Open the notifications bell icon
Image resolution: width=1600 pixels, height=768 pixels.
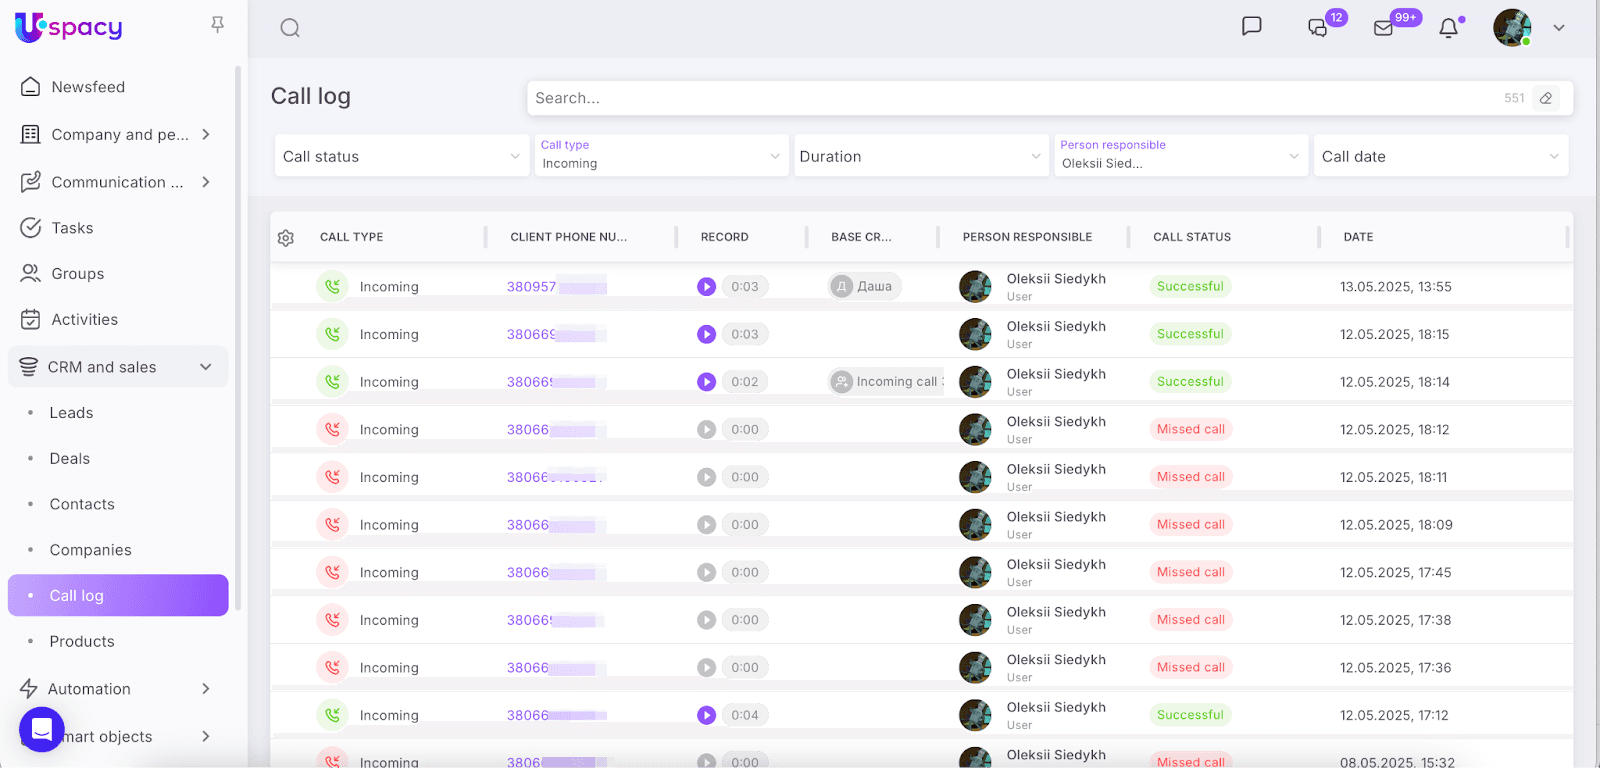[1448, 28]
